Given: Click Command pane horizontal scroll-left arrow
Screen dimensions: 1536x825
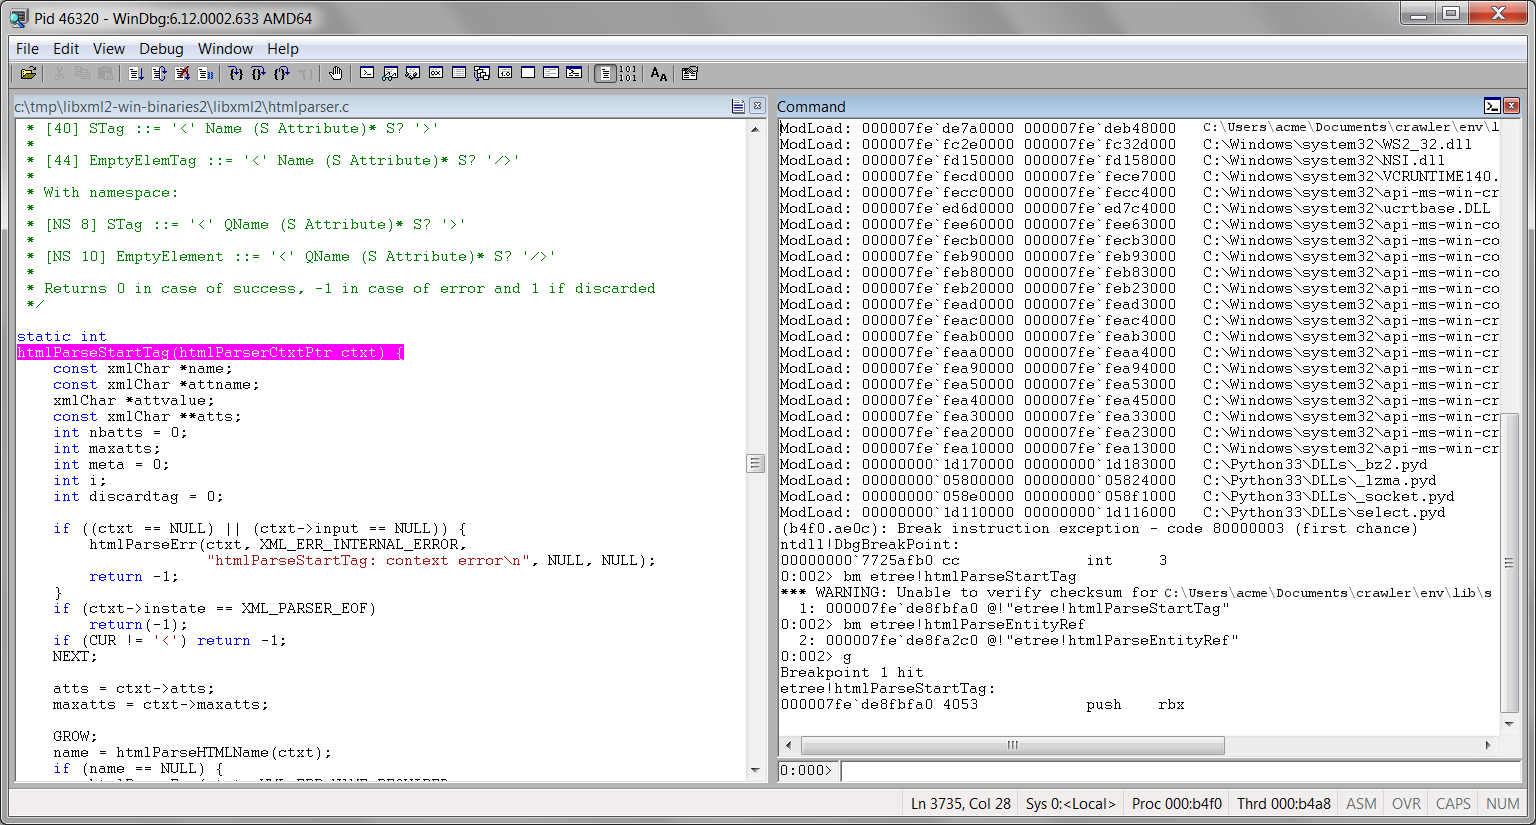Looking at the screenshot, I should click(789, 745).
